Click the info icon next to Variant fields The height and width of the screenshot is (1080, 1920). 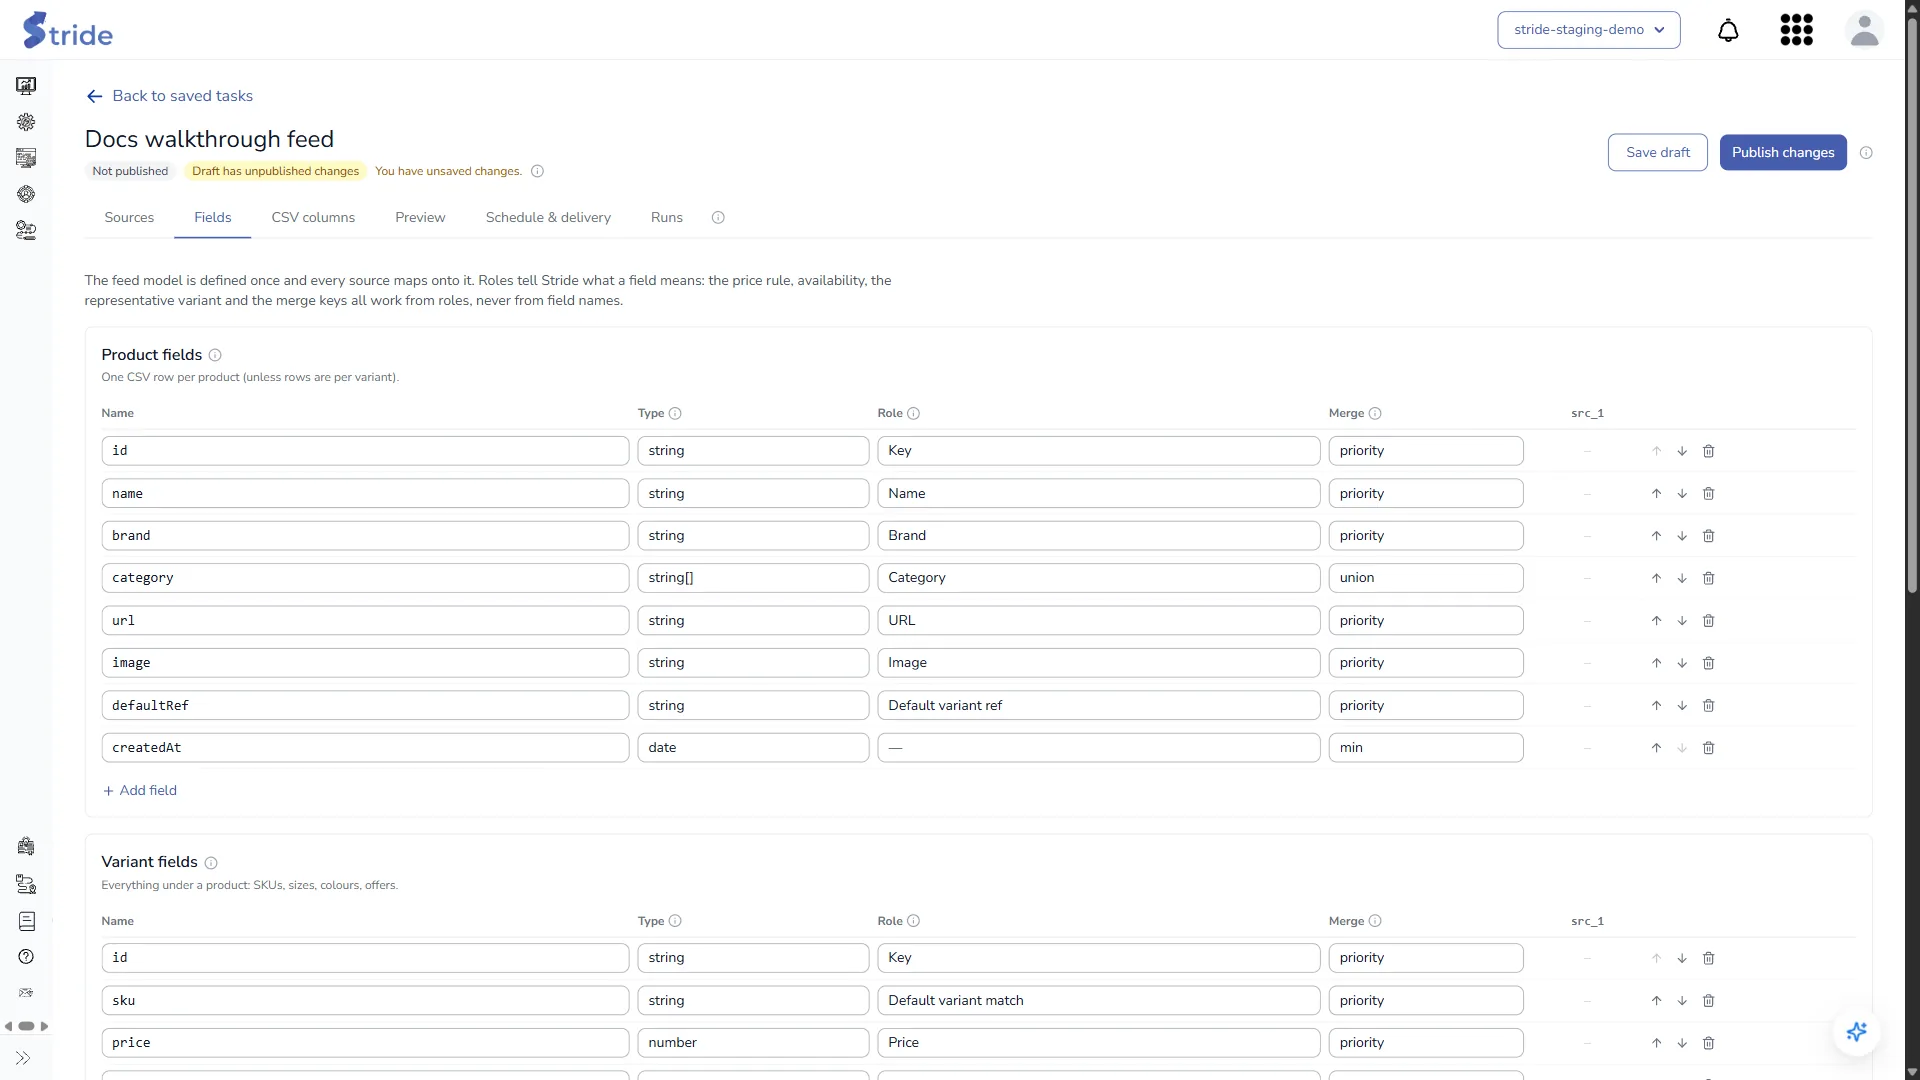click(211, 863)
